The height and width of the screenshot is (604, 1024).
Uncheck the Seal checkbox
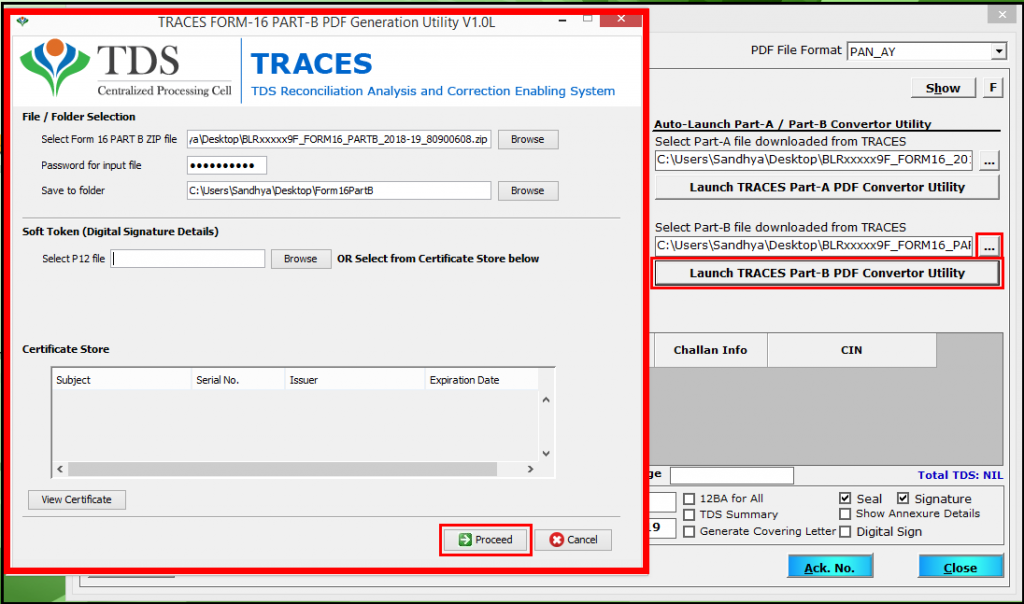pyautogui.click(x=845, y=498)
